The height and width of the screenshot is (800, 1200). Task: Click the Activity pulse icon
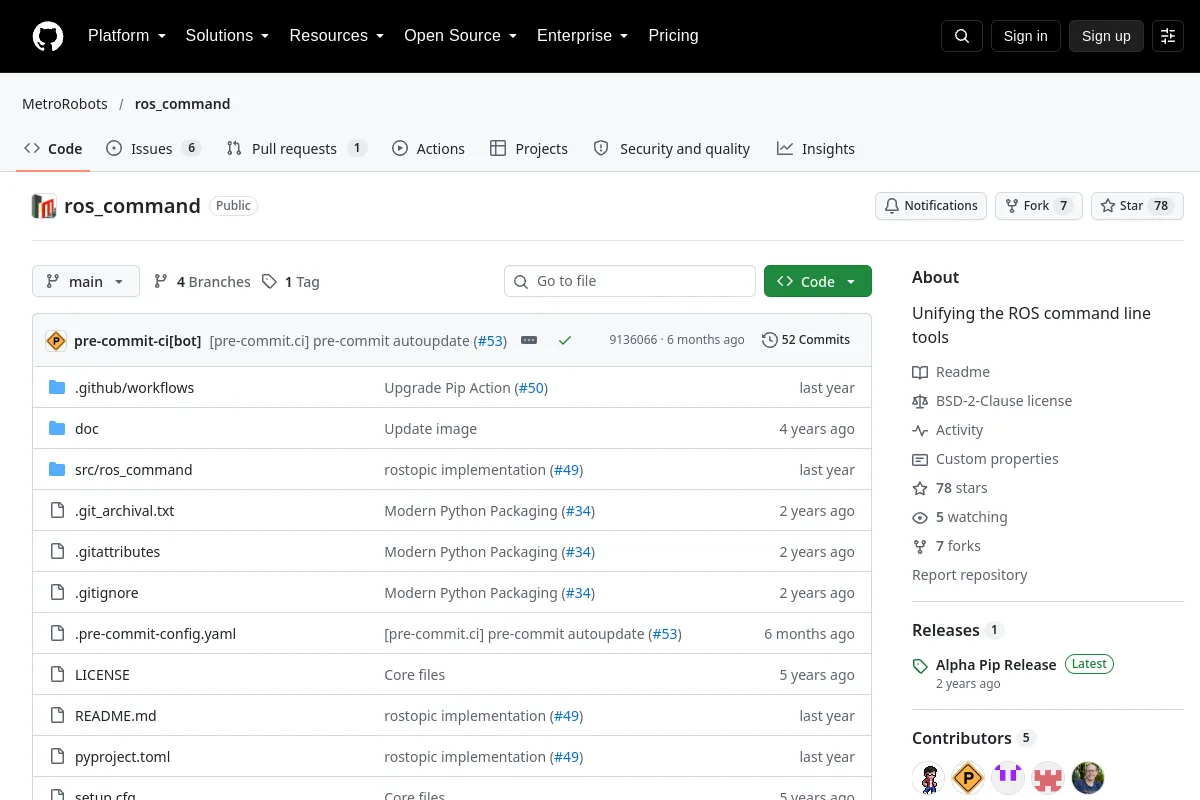pyautogui.click(x=920, y=430)
